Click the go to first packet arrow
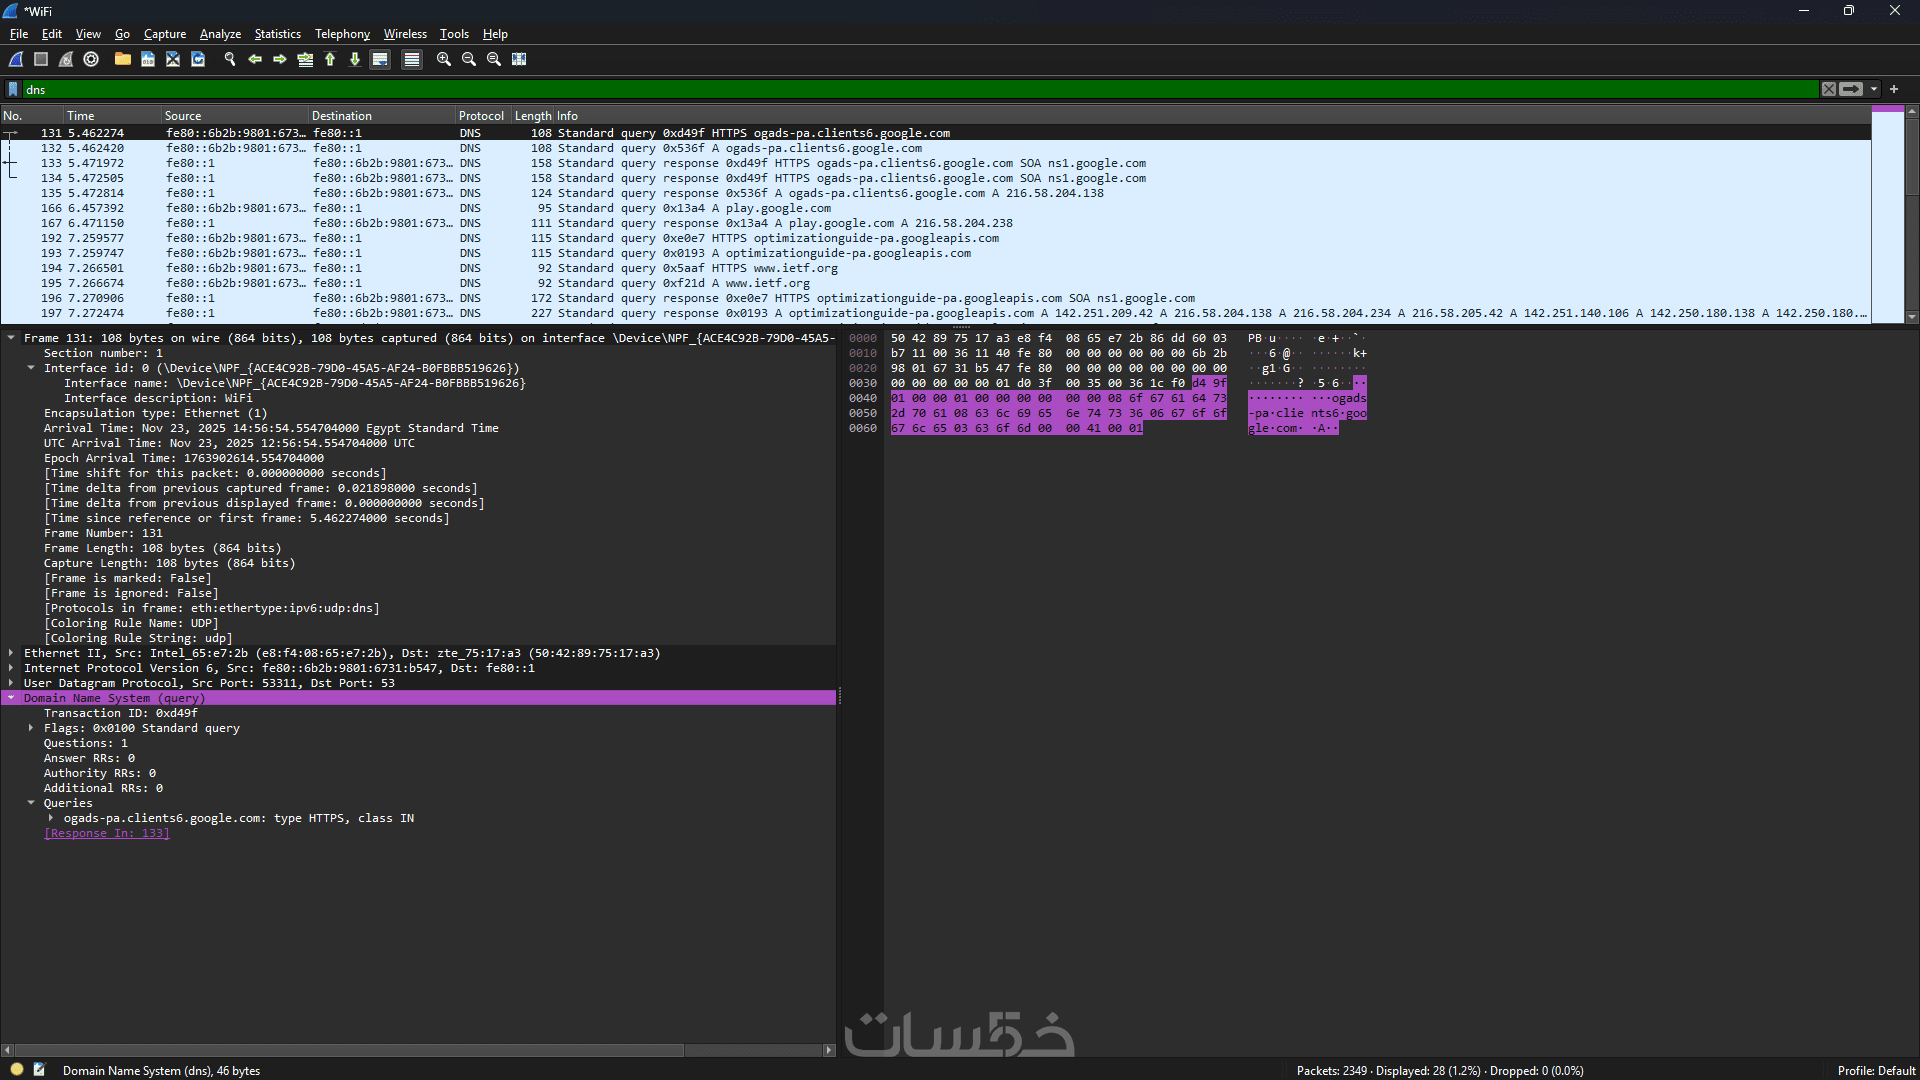This screenshot has width=1920, height=1080. click(330, 60)
